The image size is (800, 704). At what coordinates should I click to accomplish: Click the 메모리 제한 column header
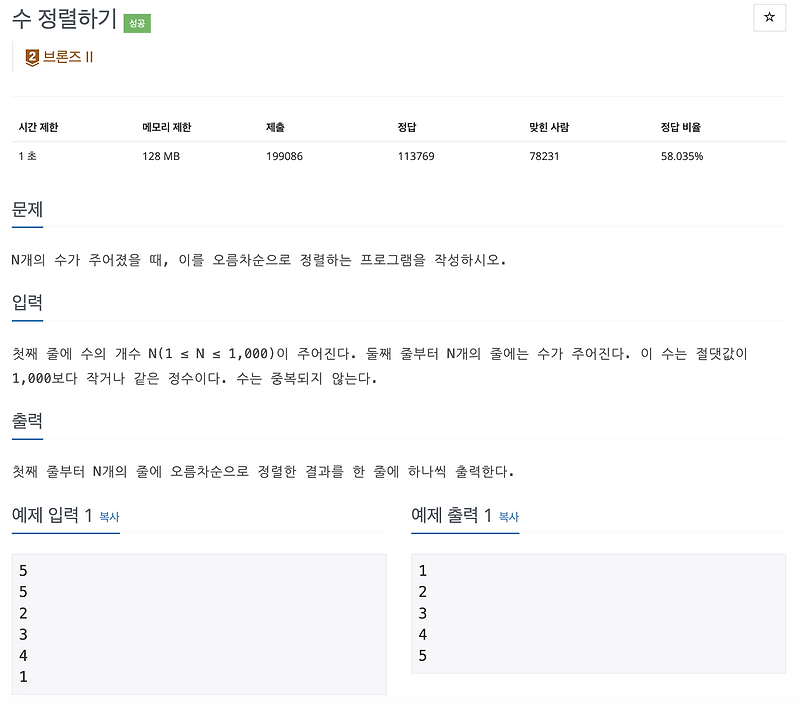tap(166, 127)
